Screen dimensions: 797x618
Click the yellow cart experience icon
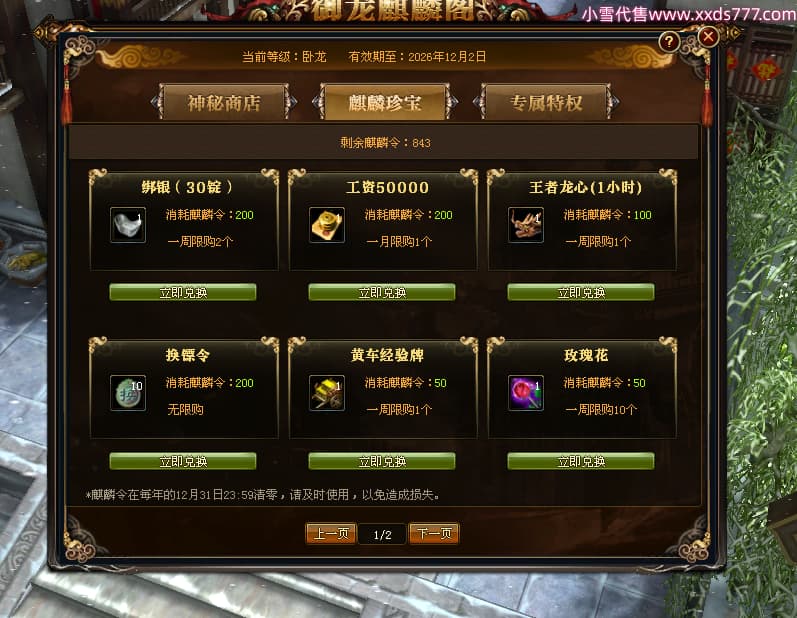(x=327, y=393)
